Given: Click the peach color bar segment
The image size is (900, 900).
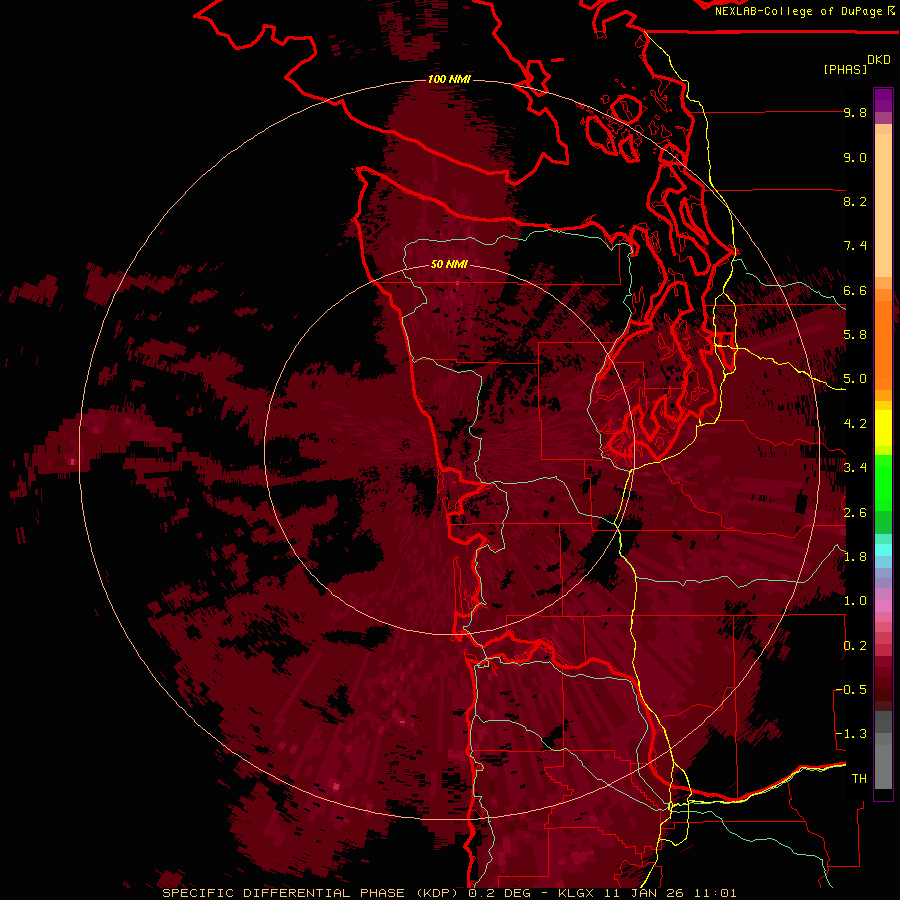Looking at the screenshot, I should point(883,204).
